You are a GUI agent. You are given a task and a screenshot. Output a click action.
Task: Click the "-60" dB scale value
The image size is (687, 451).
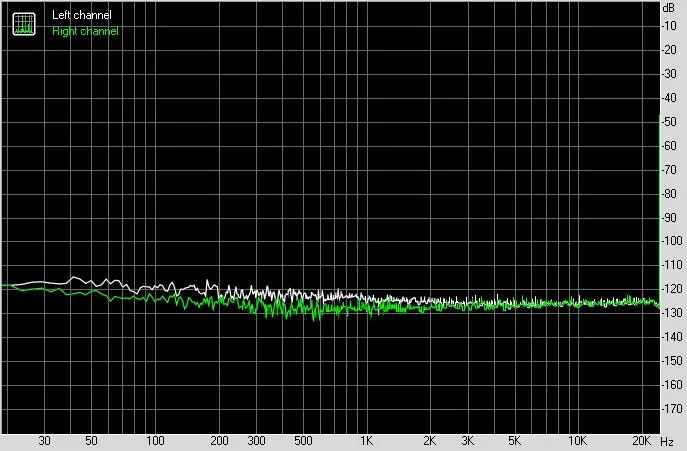pyautogui.click(x=669, y=146)
